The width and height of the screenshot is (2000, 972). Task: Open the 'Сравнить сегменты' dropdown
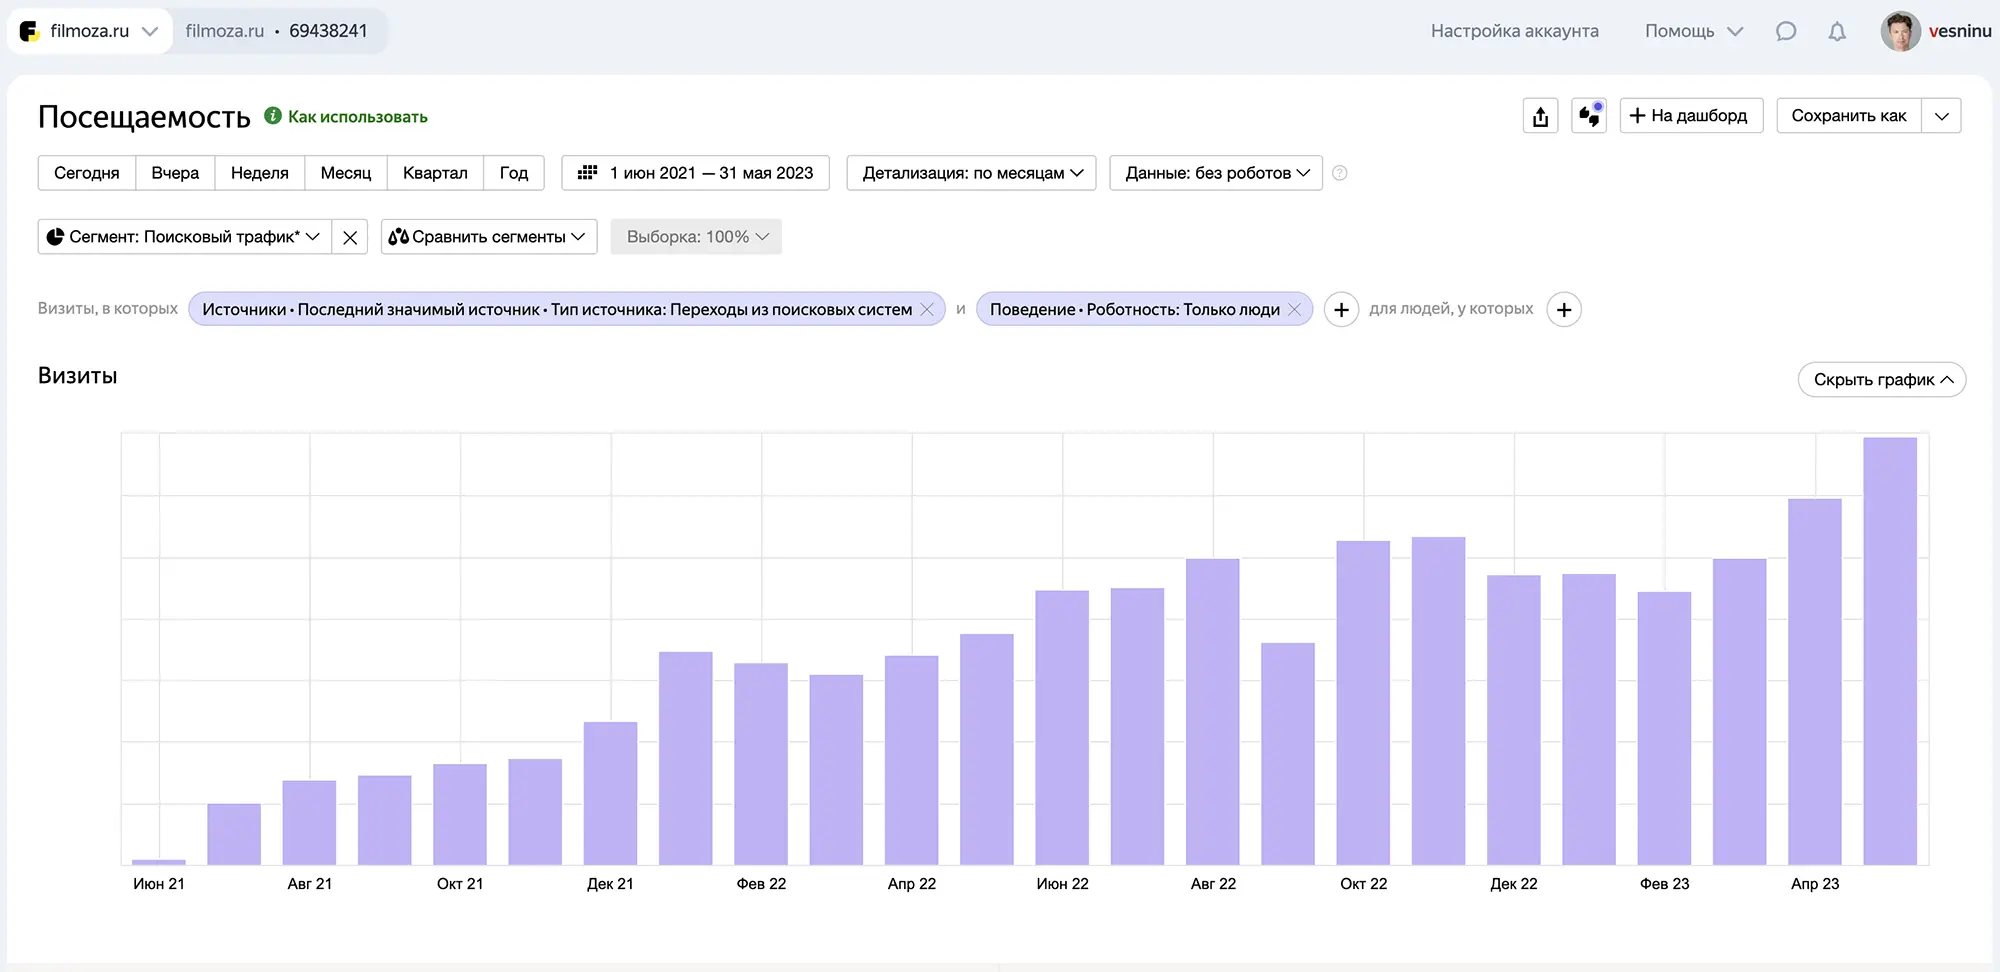coord(488,237)
